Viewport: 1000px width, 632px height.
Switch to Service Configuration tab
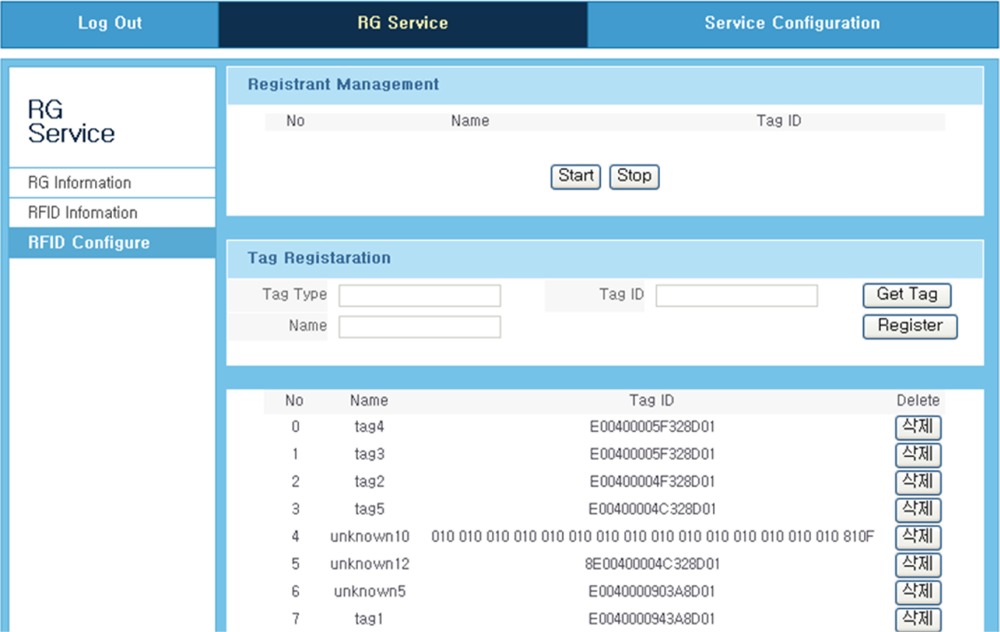pos(792,24)
